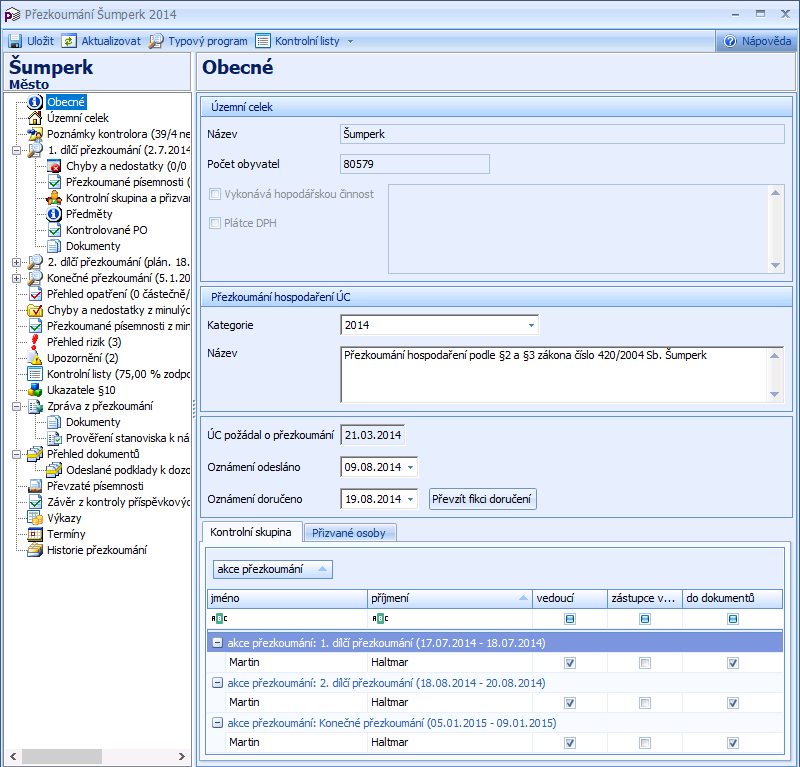Click the Kontrolní listy list icon
The width and height of the screenshot is (800, 767).
(263, 41)
